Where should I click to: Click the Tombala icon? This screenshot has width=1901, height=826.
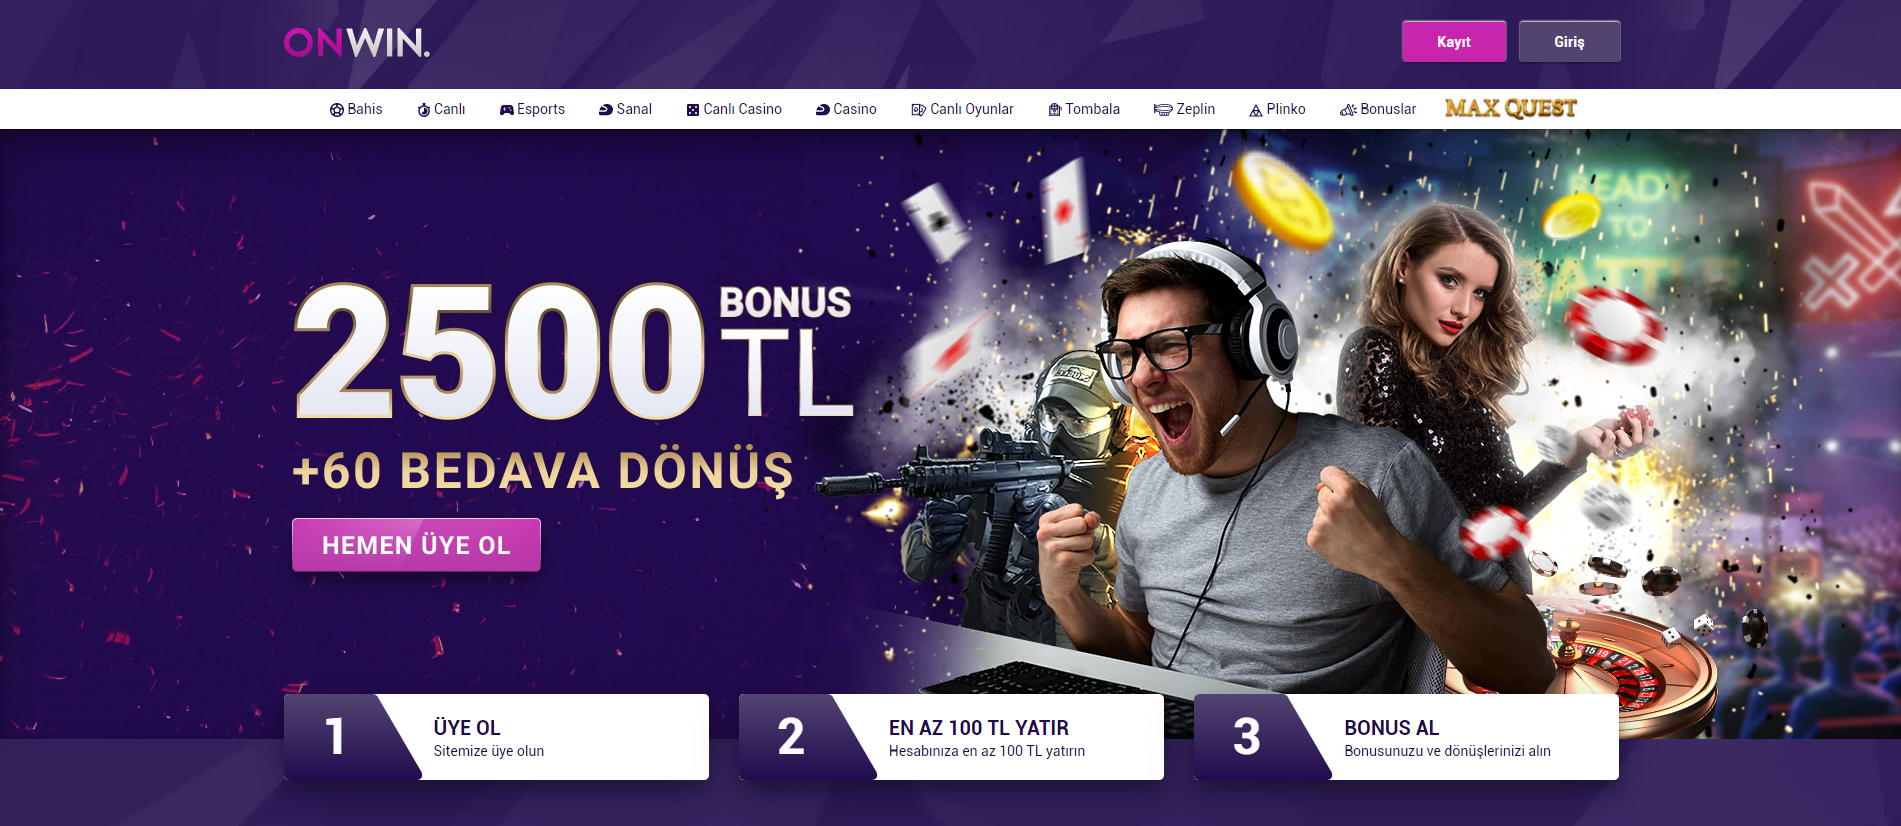pos(1055,110)
